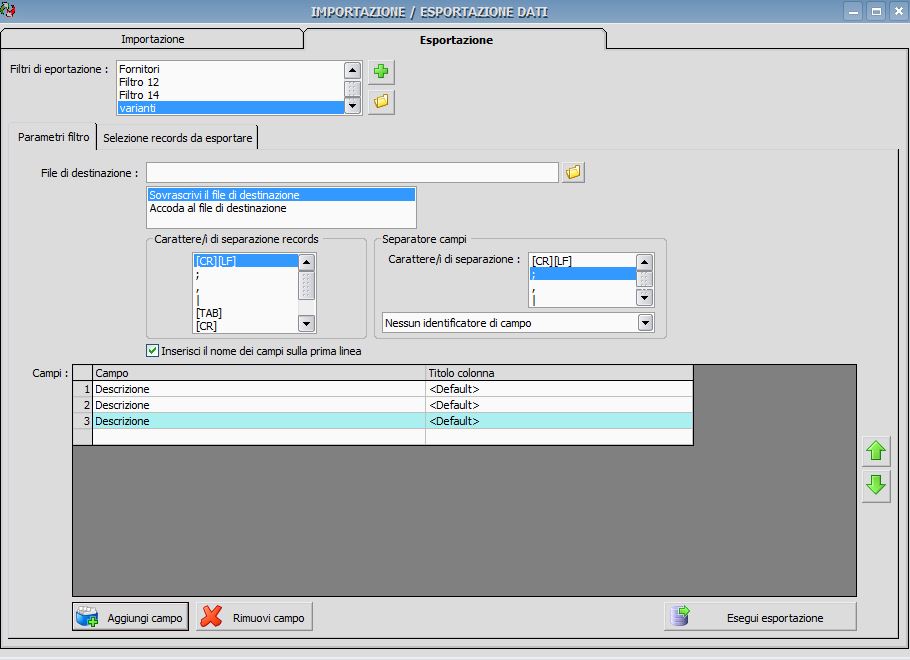The image size is (910, 660).
Task: Click the application icon in title bar
Action: [8, 9]
